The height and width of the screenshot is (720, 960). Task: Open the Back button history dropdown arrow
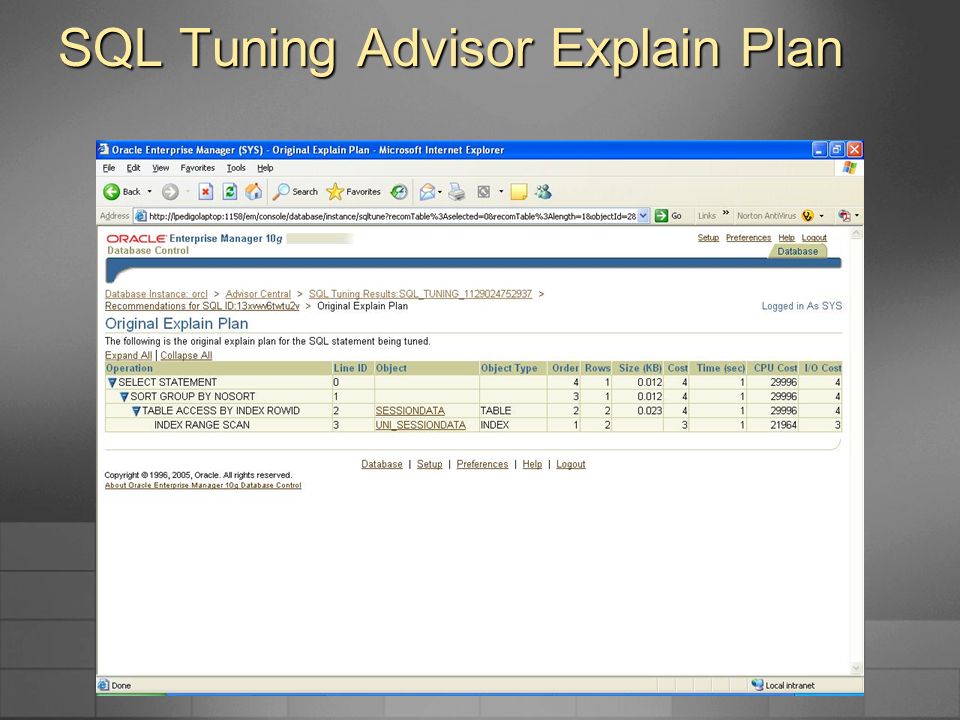click(x=149, y=192)
